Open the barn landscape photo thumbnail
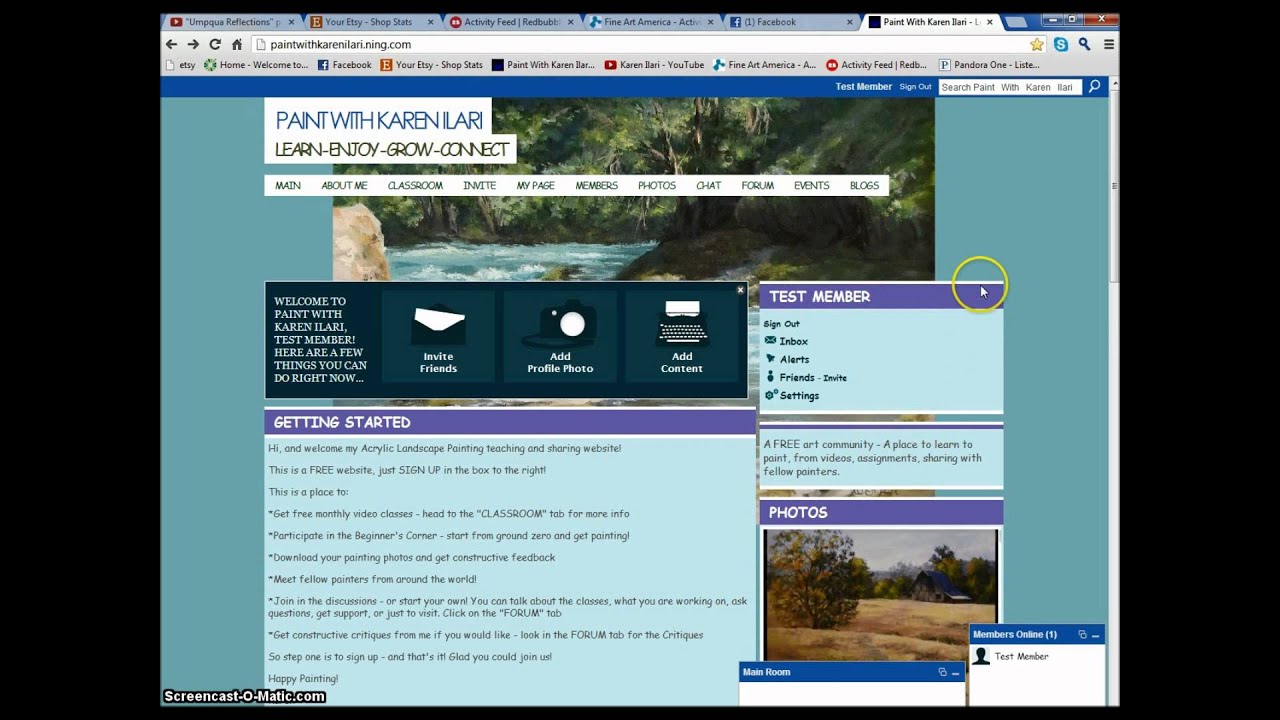This screenshot has height=720, width=1280. (x=880, y=595)
